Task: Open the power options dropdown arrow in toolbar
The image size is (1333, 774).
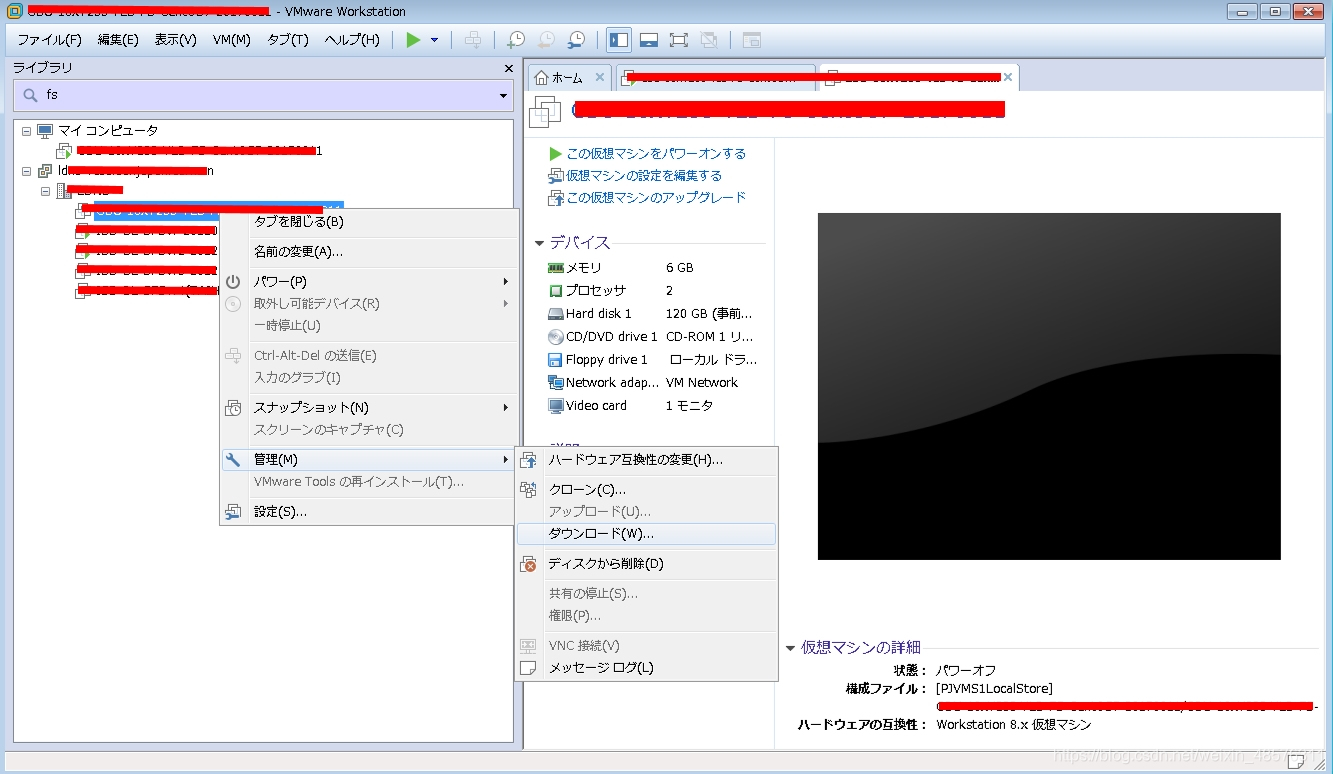Action: pyautogui.click(x=434, y=40)
